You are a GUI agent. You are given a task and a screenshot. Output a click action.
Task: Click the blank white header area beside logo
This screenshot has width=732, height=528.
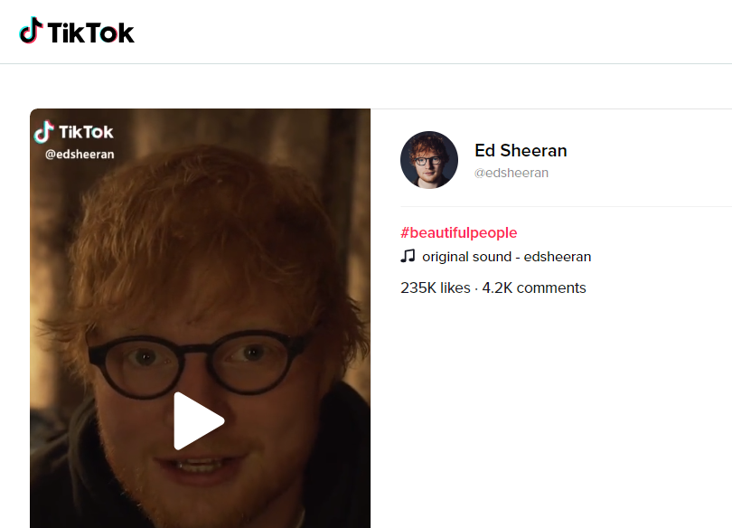click(420, 32)
